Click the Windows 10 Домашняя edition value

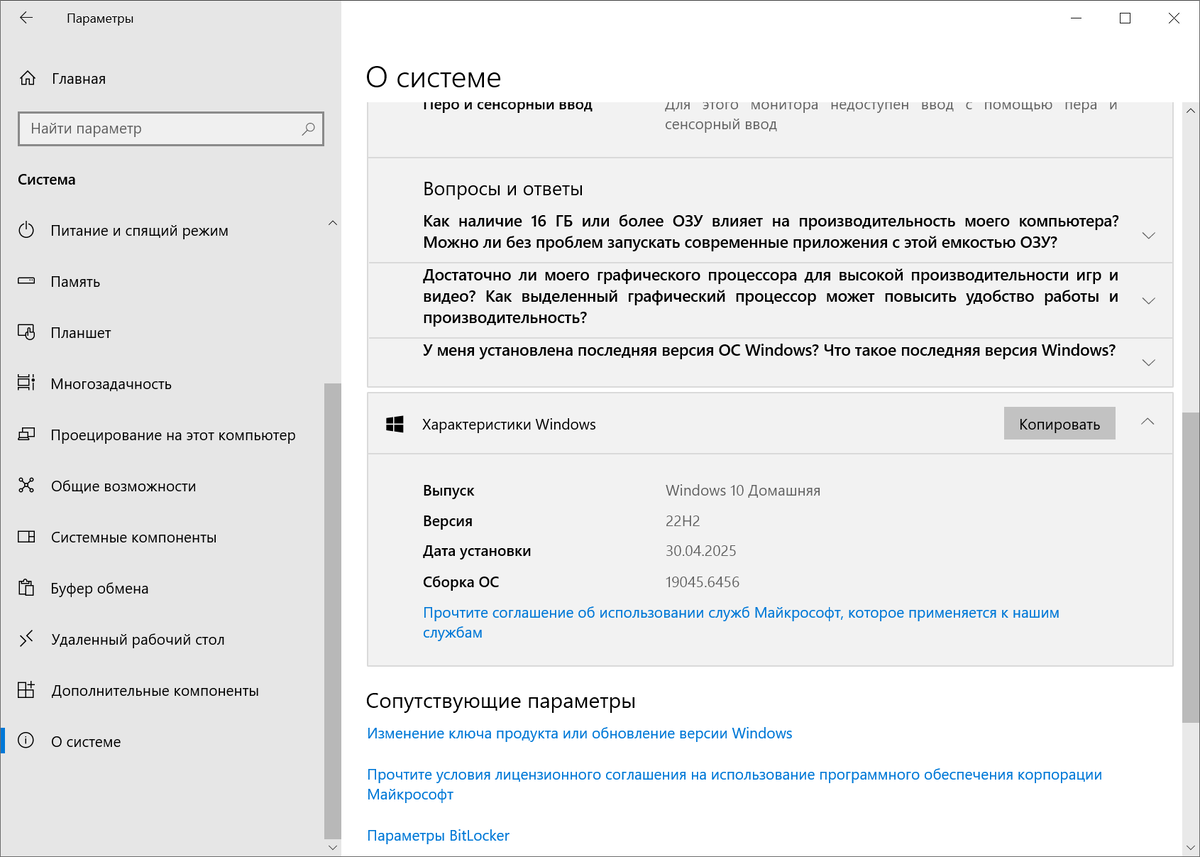(743, 490)
